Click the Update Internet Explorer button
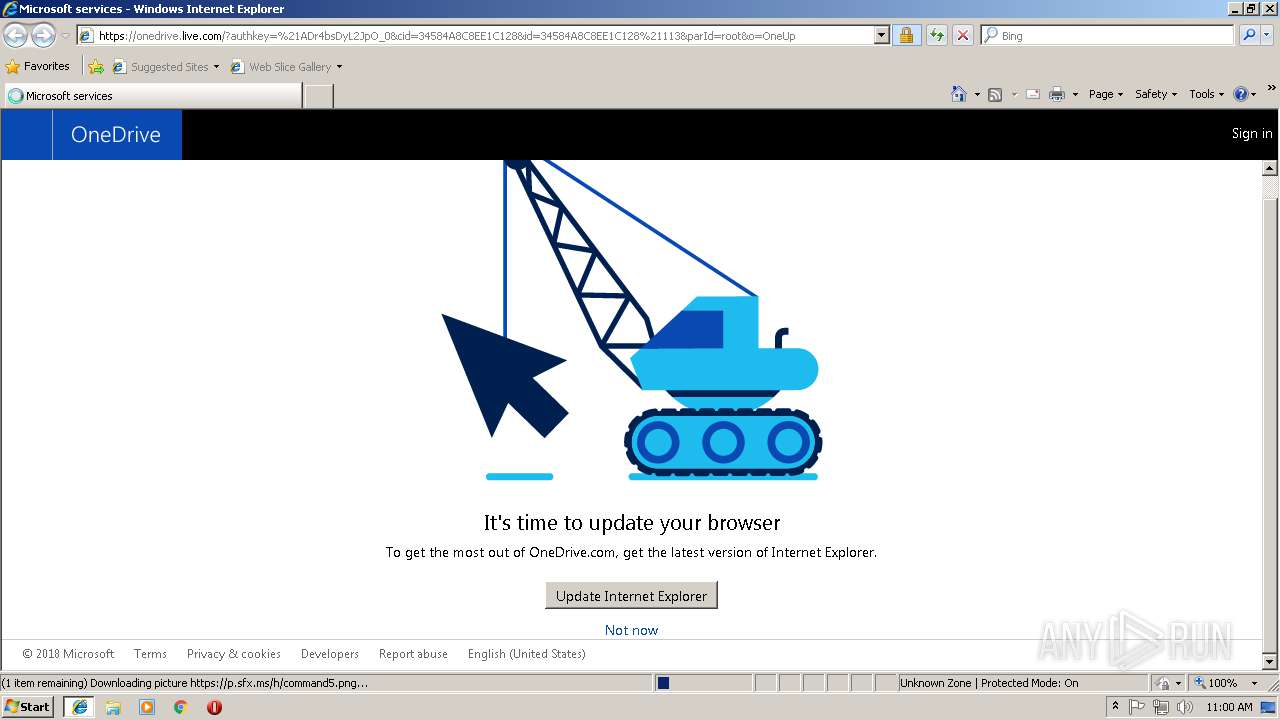This screenshot has width=1280, height=720. point(631,596)
